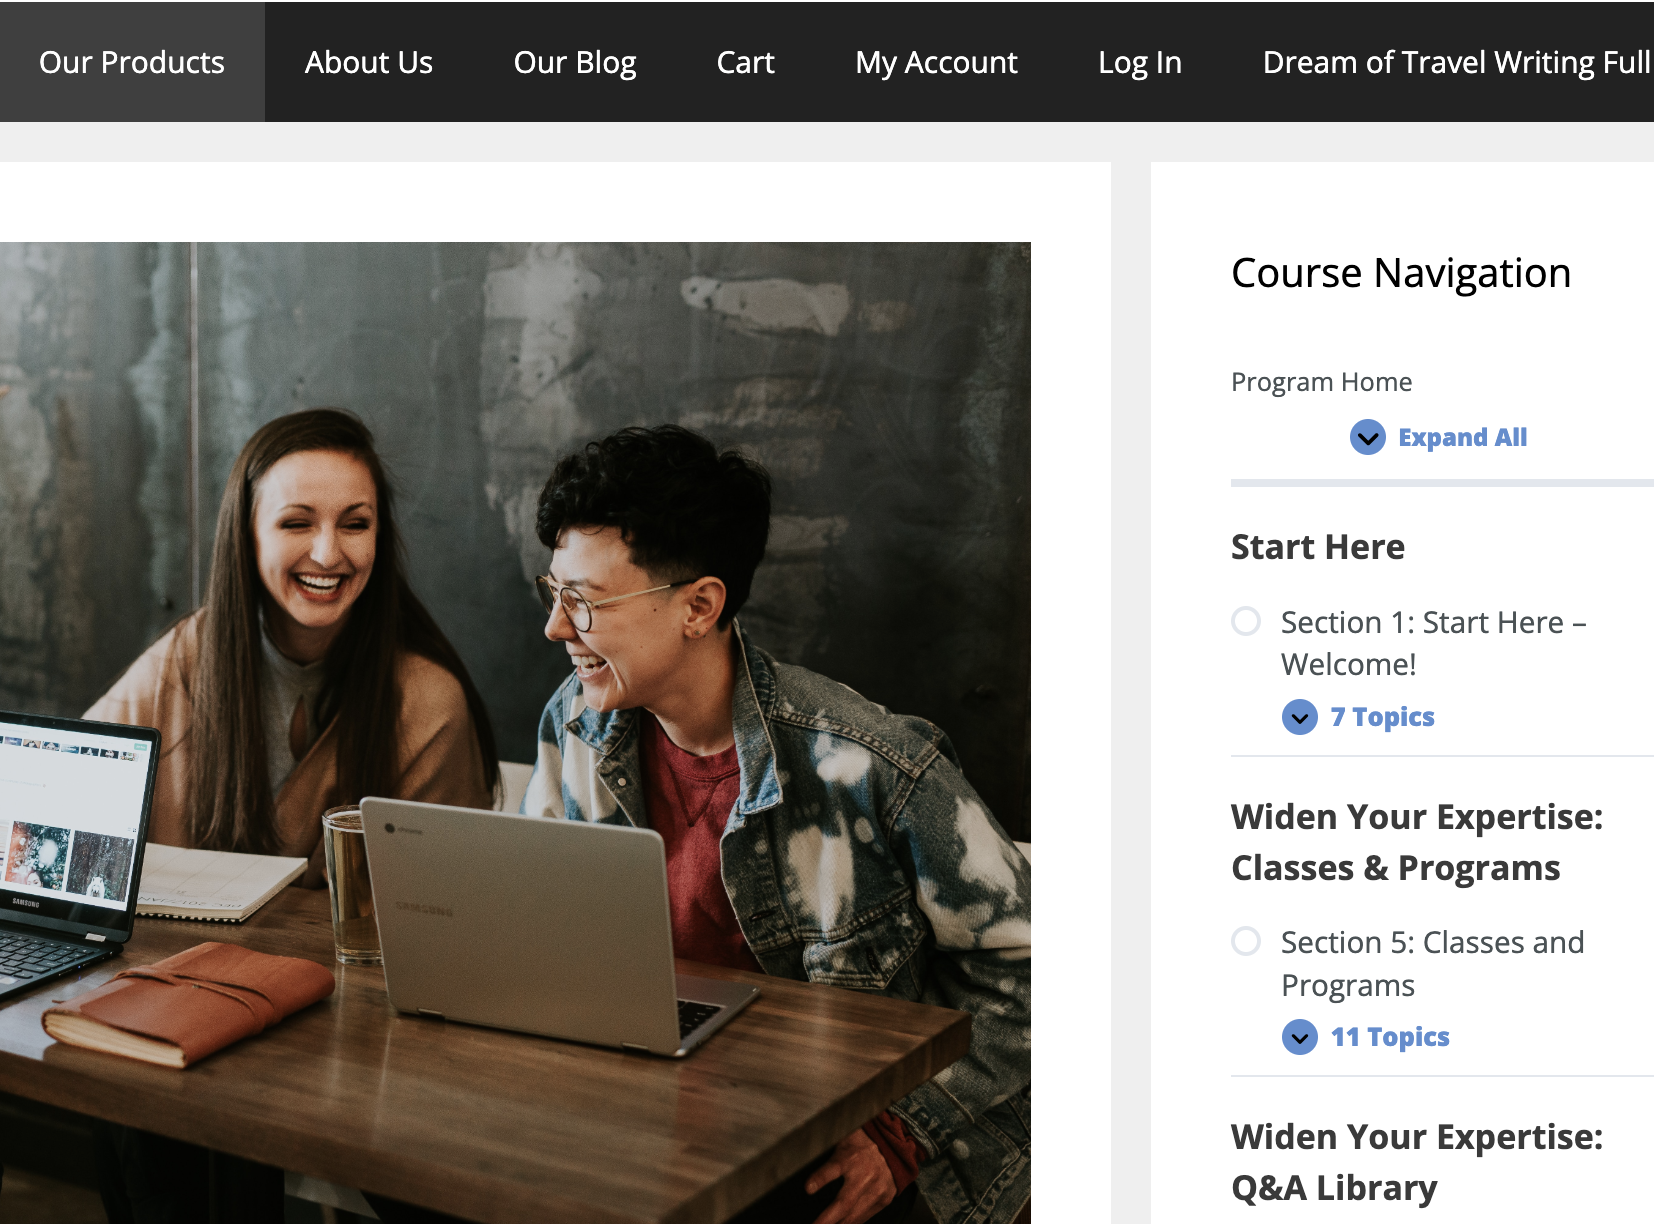Image resolution: width=1654 pixels, height=1224 pixels.
Task: Click the Course Navigation heading
Action: [1400, 273]
